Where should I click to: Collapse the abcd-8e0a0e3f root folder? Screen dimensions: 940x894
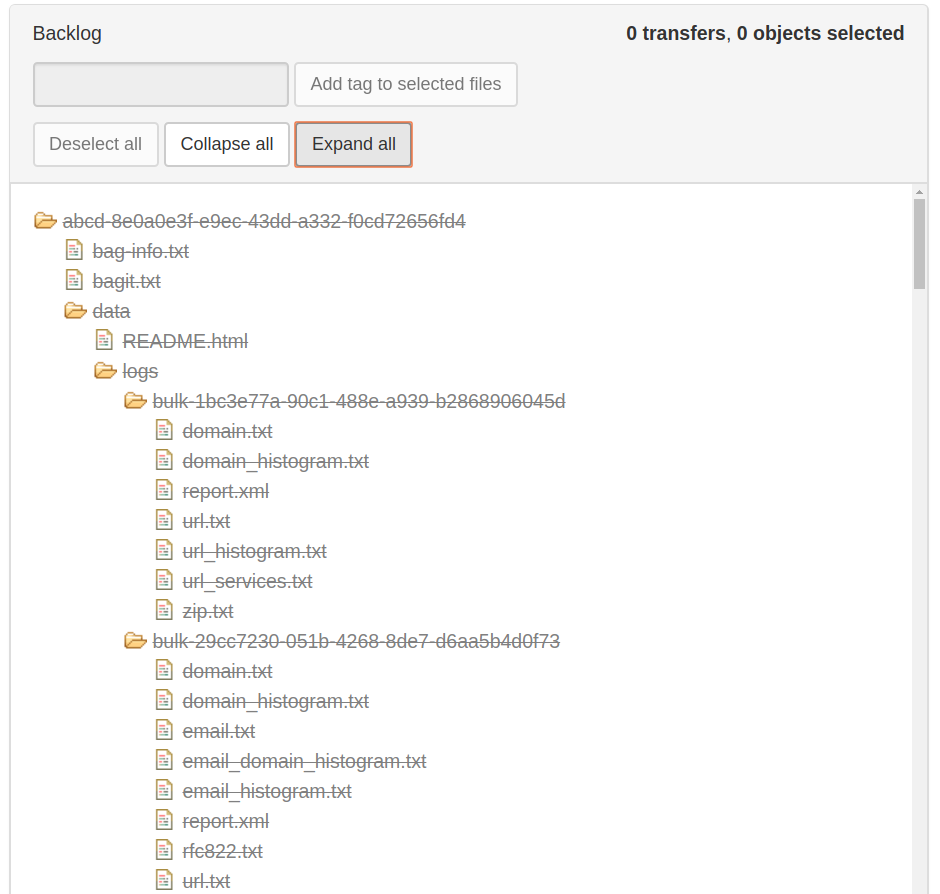coord(45,221)
